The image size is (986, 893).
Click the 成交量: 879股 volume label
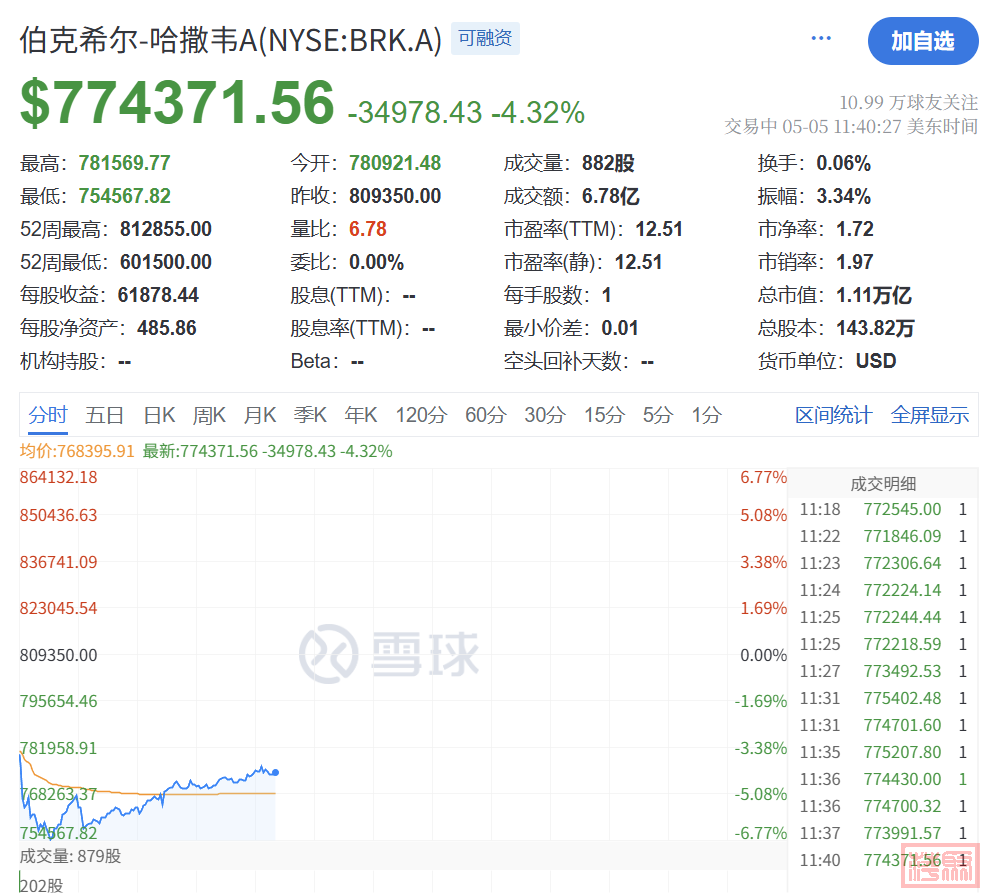coord(70,857)
